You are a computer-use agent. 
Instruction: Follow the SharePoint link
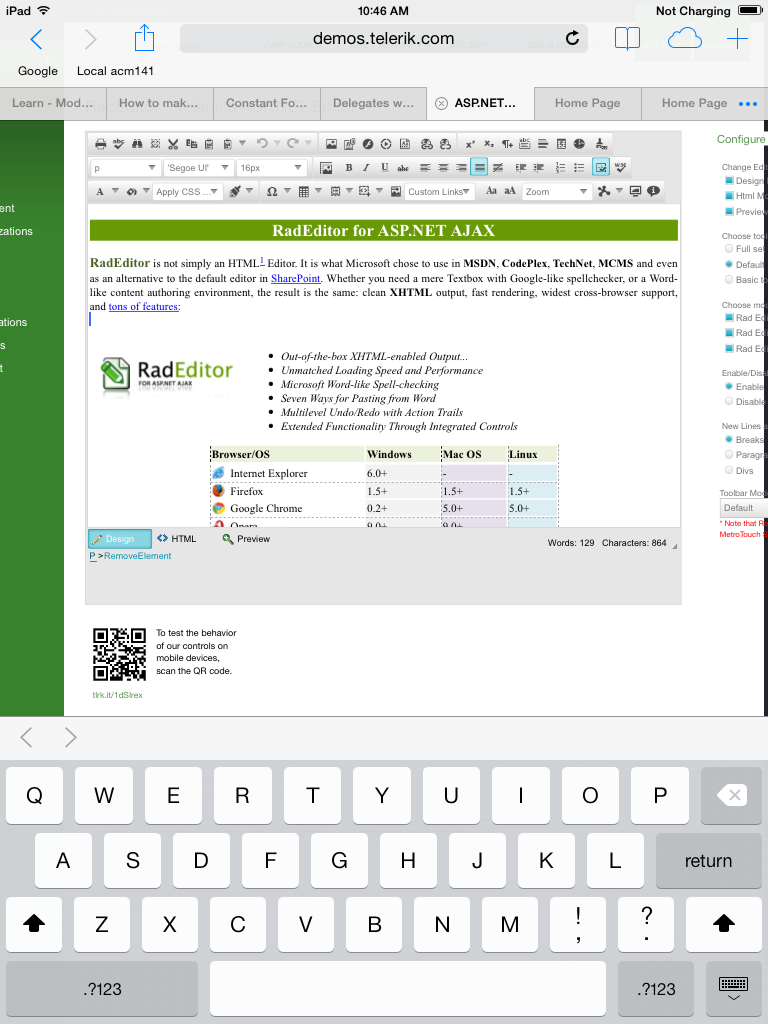pyautogui.click(x=296, y=278)
